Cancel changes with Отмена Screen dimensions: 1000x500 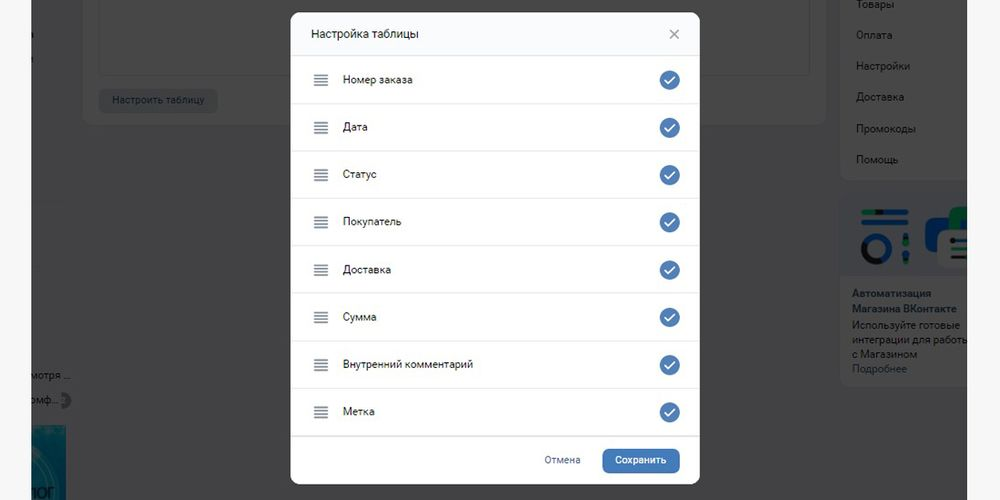(562, 460)
